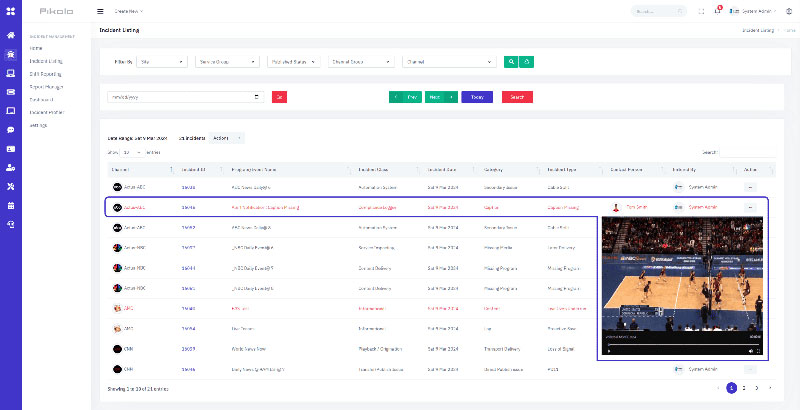This screenshot has width=800, height=410.
Task: Click the Today button
Action: click(x=477, y=97)
